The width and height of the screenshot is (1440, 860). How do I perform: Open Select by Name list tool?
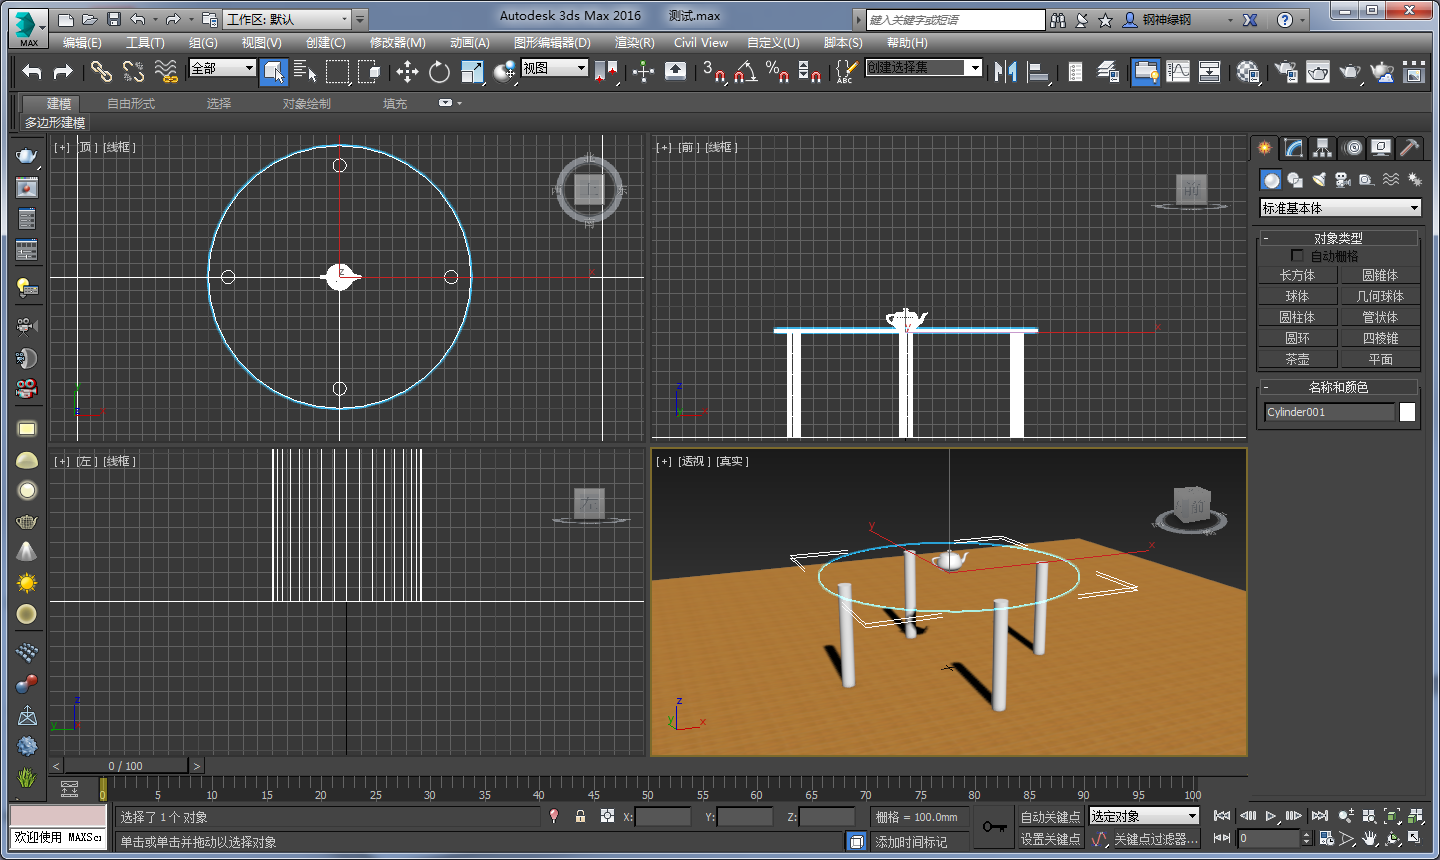pyautogui.click(x=305, y=71)
